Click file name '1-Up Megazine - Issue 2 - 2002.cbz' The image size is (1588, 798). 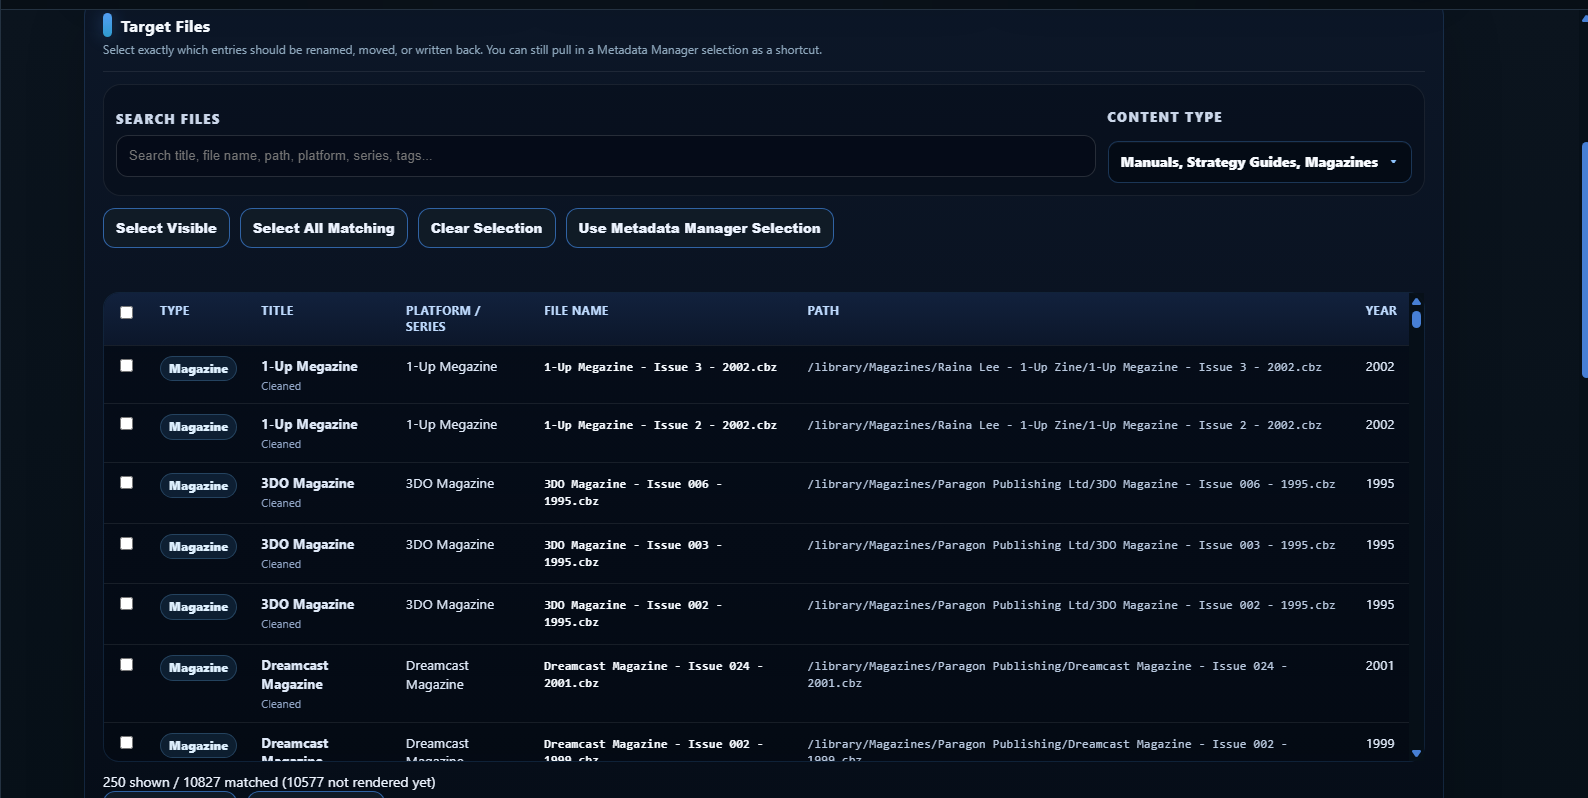660,425
